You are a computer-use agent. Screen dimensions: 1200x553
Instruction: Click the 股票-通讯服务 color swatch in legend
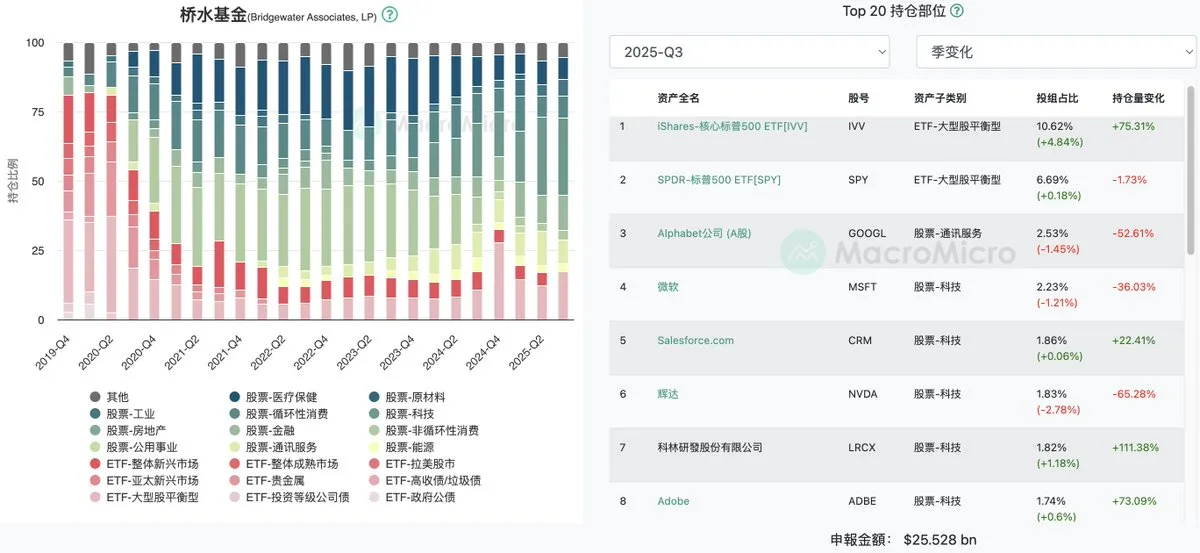(234, 447)
